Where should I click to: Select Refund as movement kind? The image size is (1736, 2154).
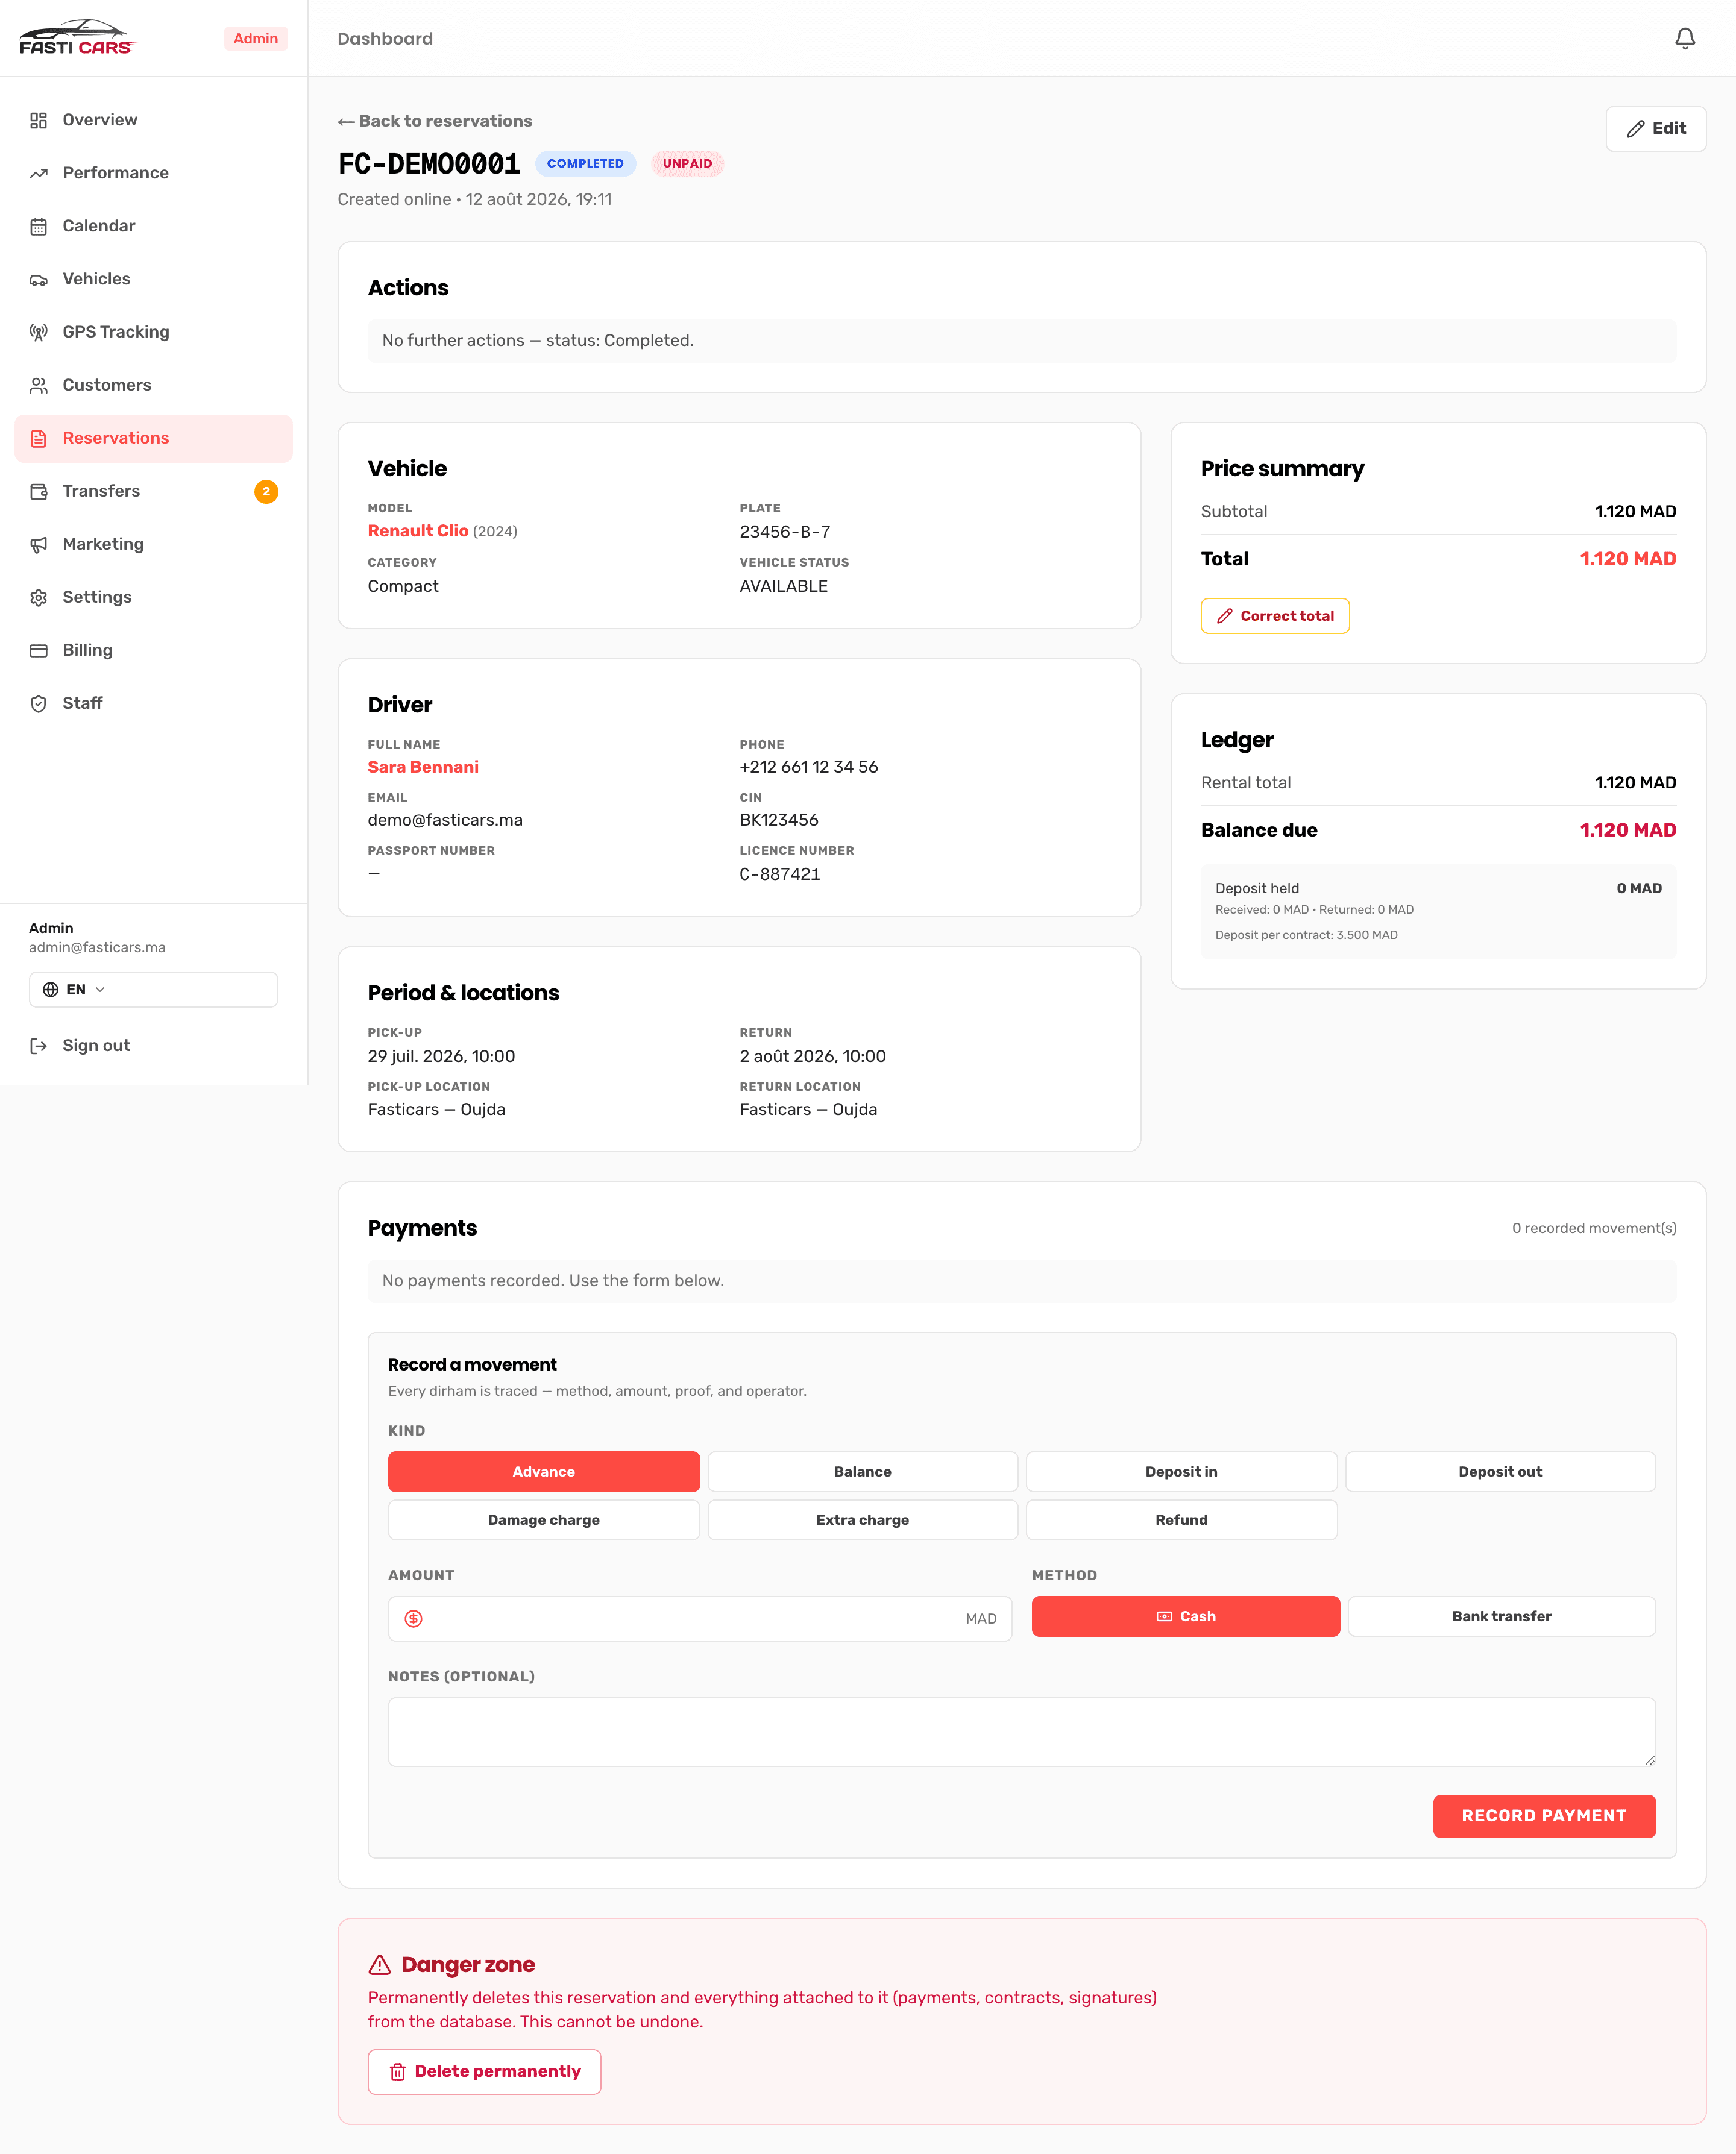[1181, 1519]
